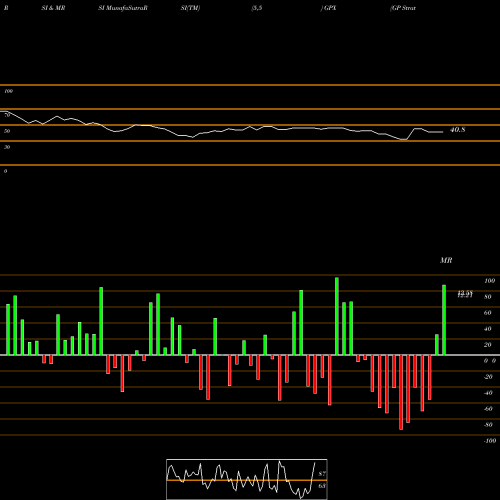Click the '0 0' label on the MR axis
Viewport: 500px width, 500px height.
coord(490,361)
